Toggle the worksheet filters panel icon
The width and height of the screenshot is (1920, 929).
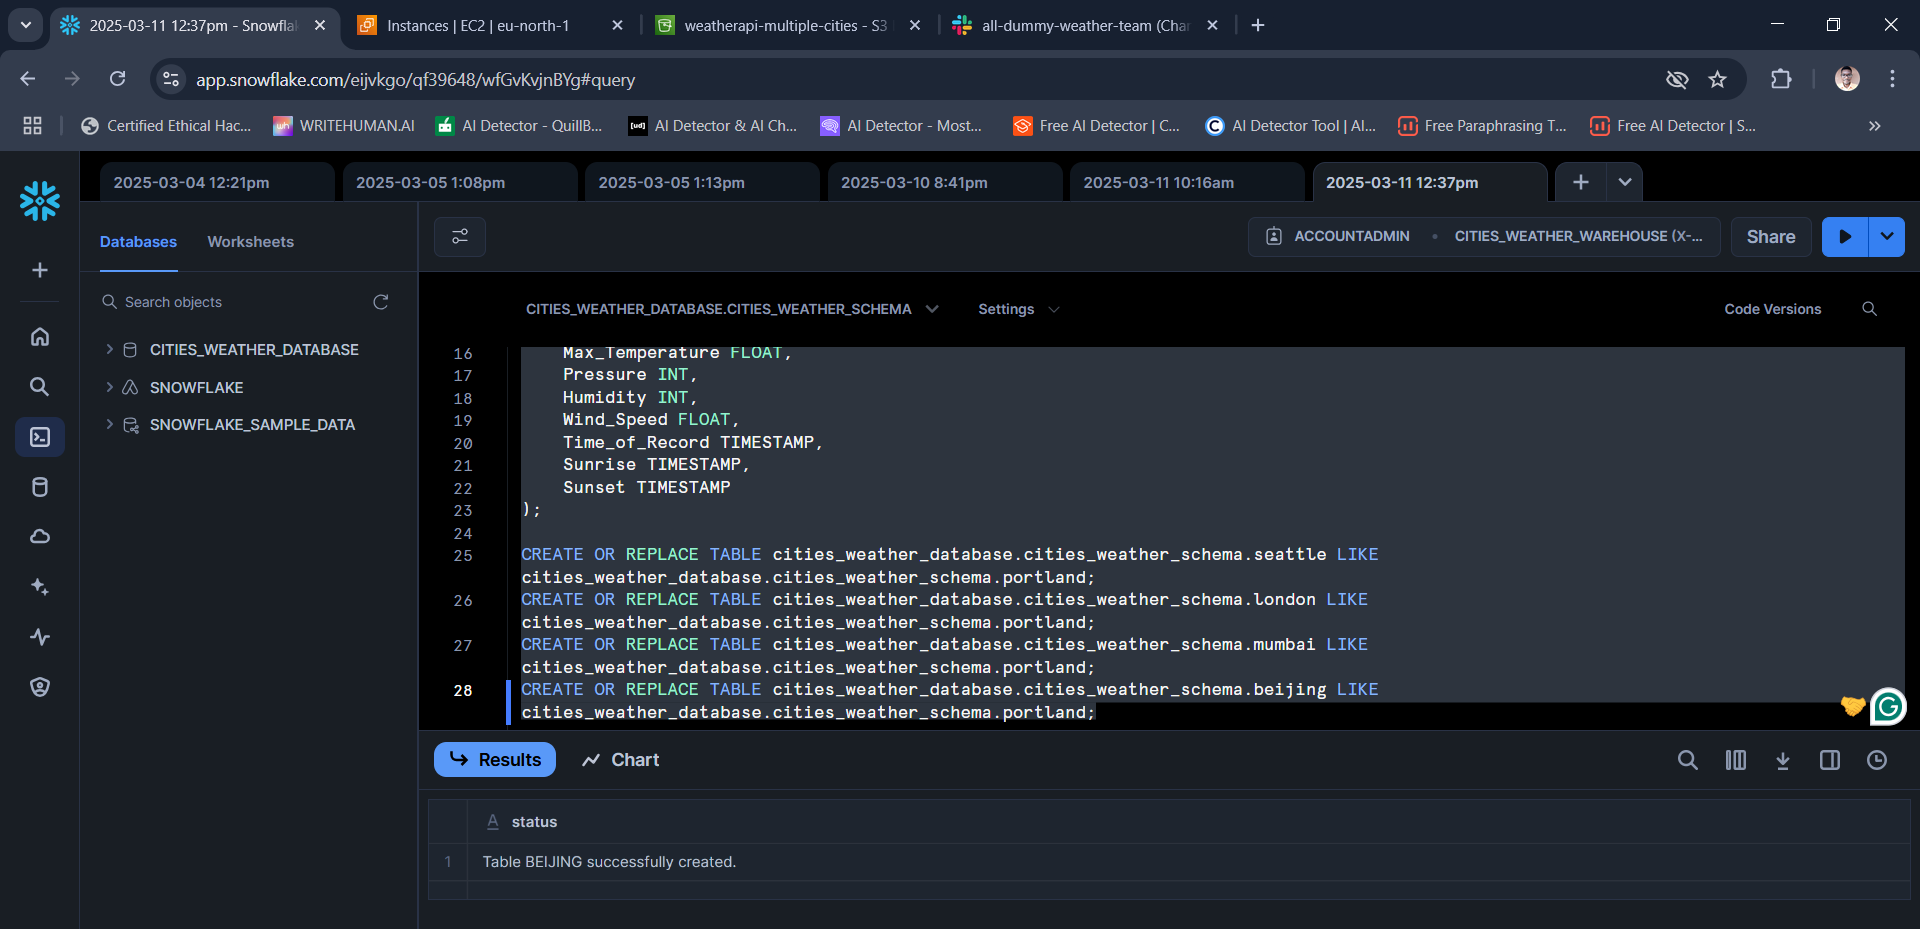point(460,237)
